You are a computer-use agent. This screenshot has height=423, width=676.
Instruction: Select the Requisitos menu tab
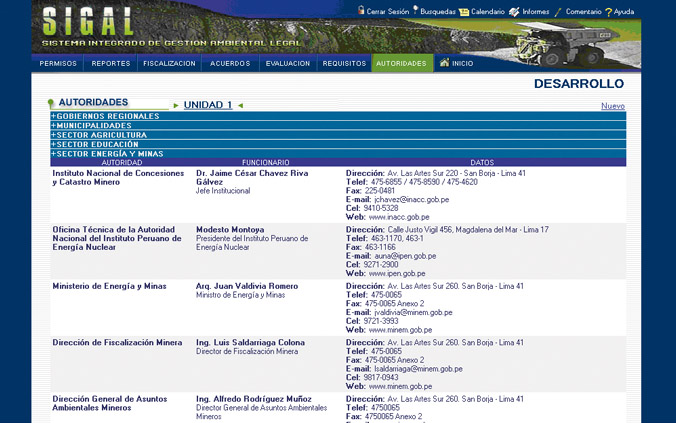[344, 63]
